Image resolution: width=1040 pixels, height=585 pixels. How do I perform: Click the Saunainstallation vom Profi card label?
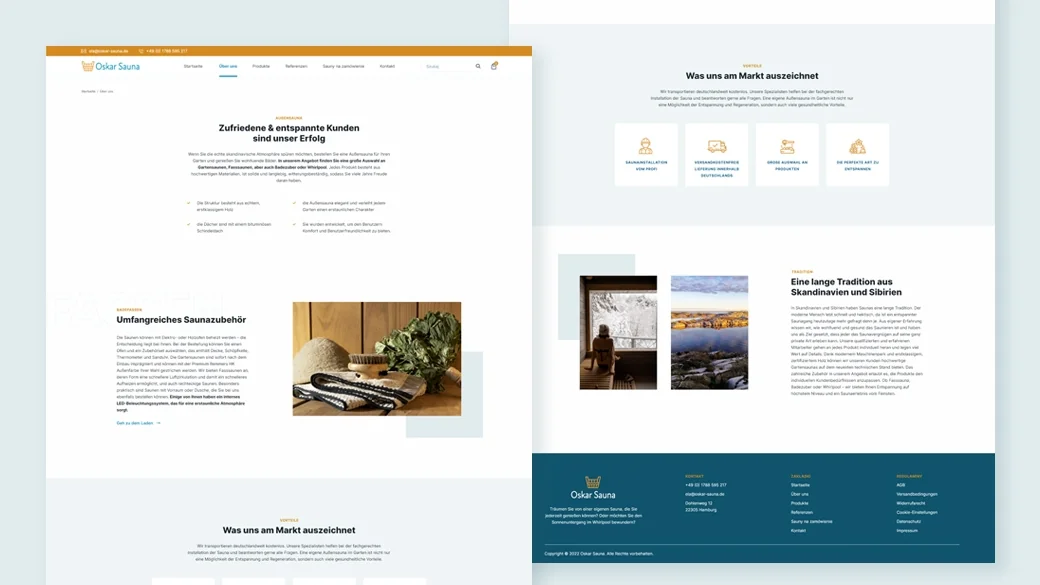click(x=646, y=166)
